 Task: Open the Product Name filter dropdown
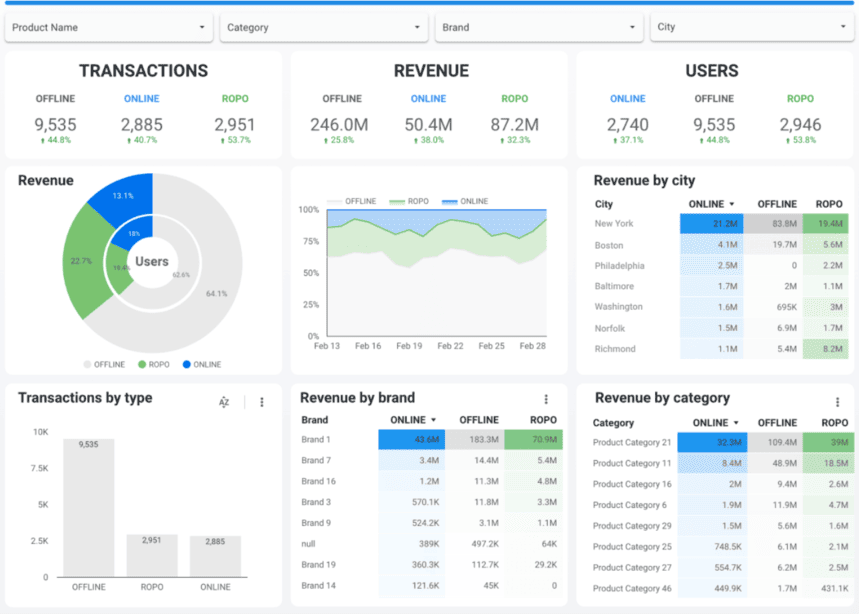108,27
